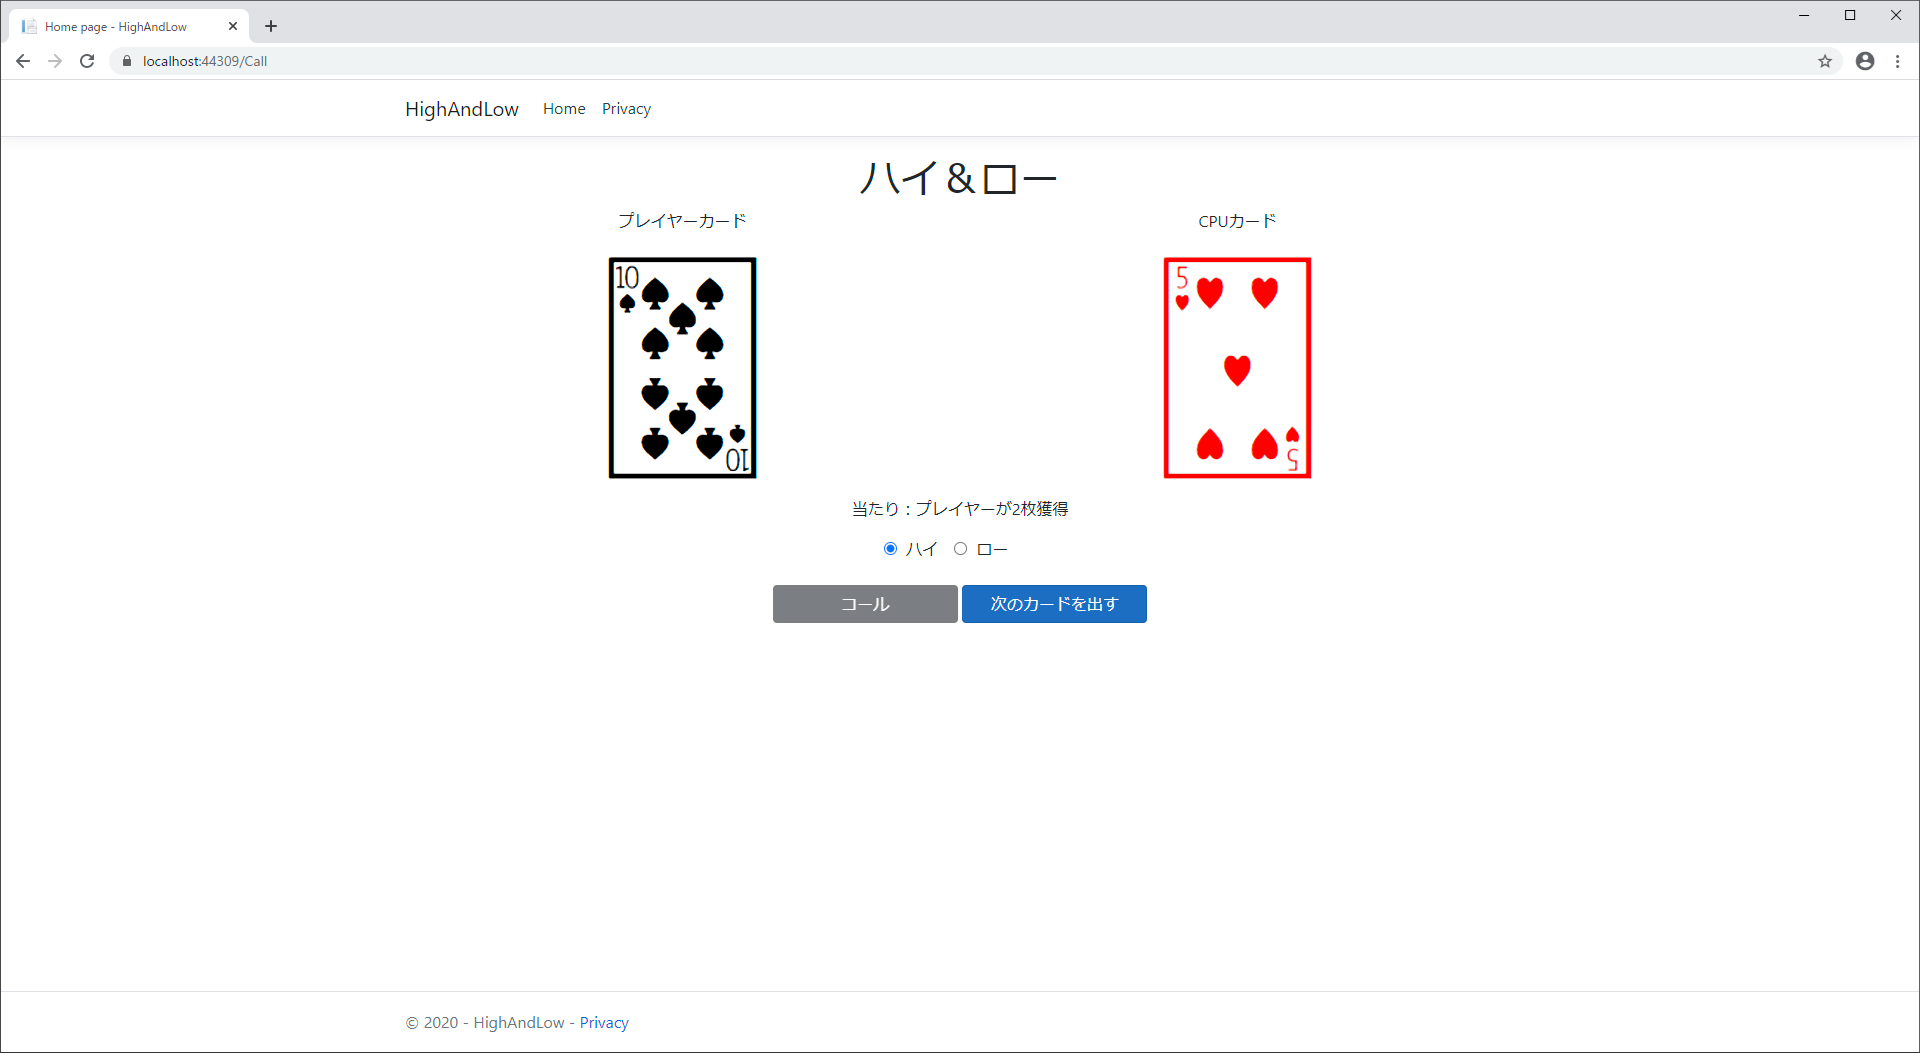Open a new tab with plus icon
The height and width of the screenshot is (1053, 1920).
(x=271, y=26)
